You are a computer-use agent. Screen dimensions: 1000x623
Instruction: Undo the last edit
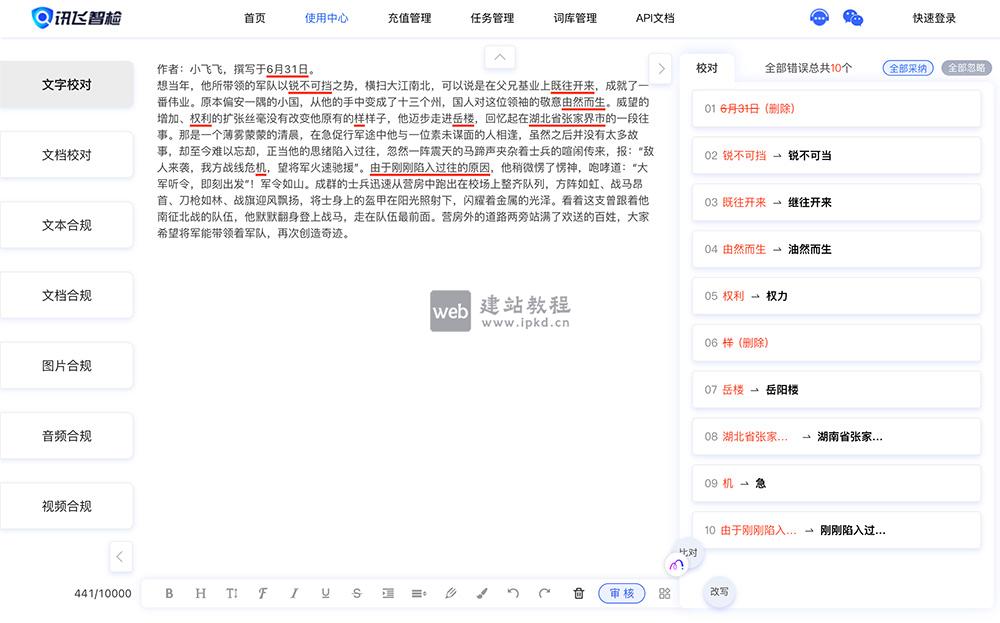pos(513,593)
